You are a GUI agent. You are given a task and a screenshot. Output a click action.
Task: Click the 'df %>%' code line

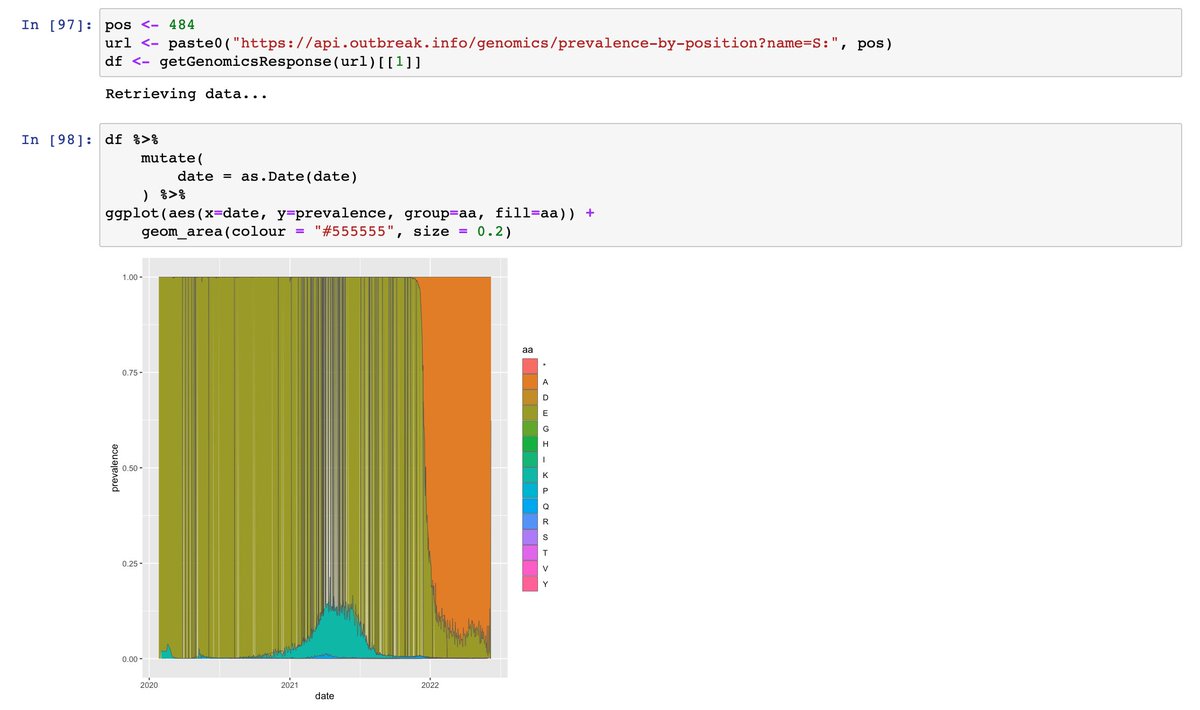pyautogui.click(x=132, y=141)
